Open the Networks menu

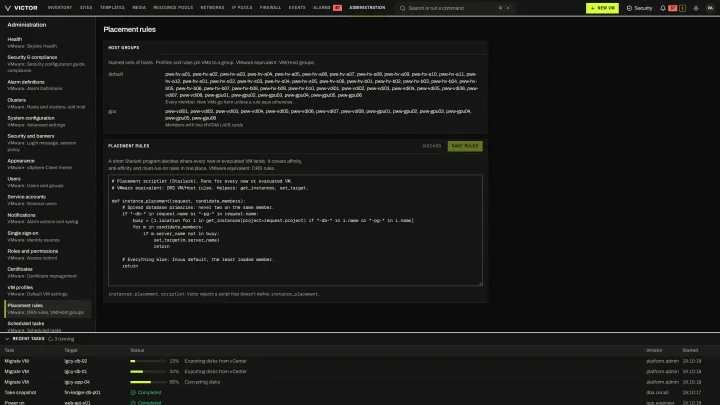(212, 8)
